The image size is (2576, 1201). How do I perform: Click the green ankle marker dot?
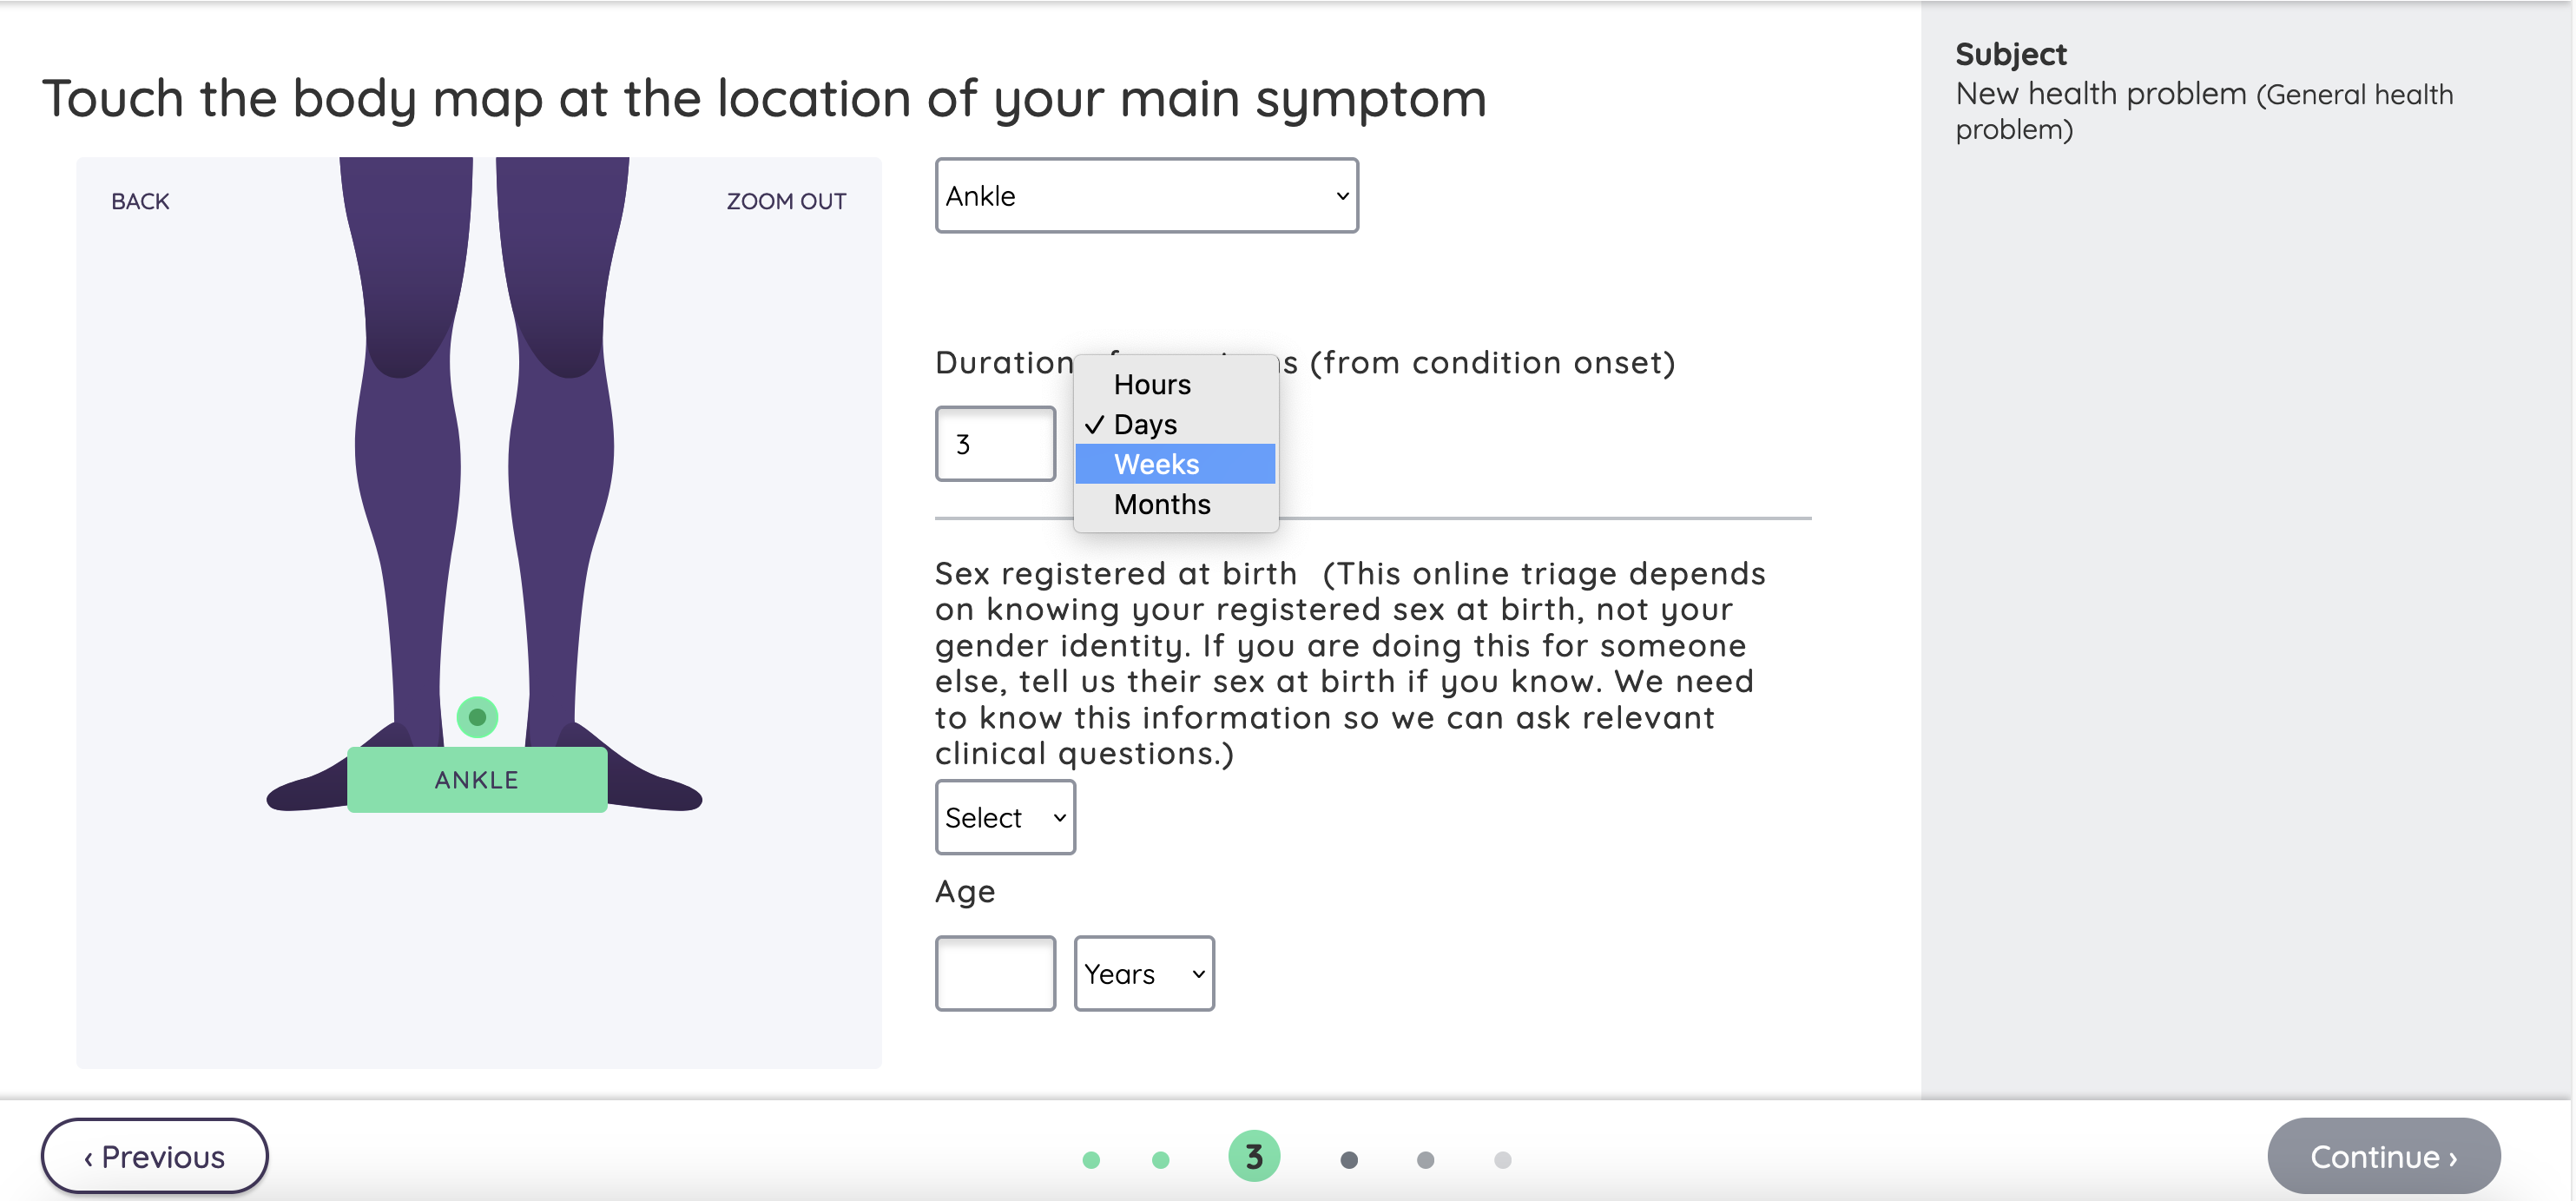(x=477, y=717)
